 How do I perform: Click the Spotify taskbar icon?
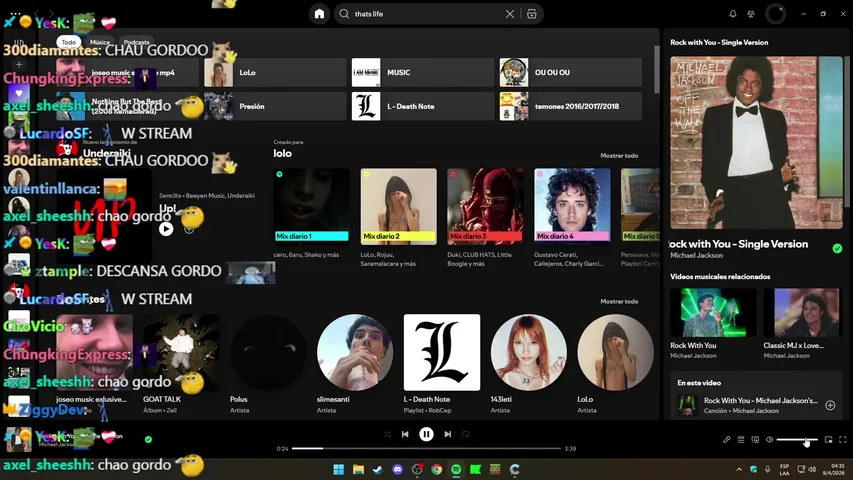coord(456,469)
